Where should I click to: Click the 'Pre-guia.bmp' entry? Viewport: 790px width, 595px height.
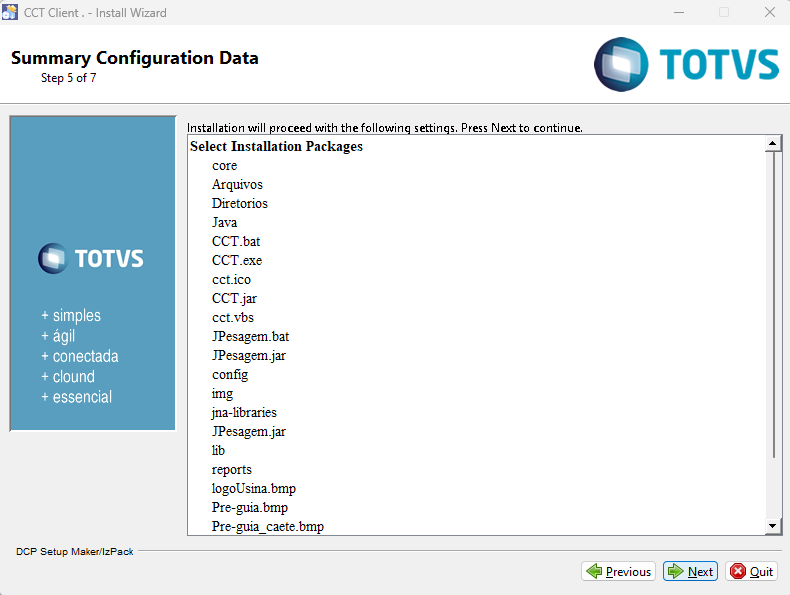point(249,507)
